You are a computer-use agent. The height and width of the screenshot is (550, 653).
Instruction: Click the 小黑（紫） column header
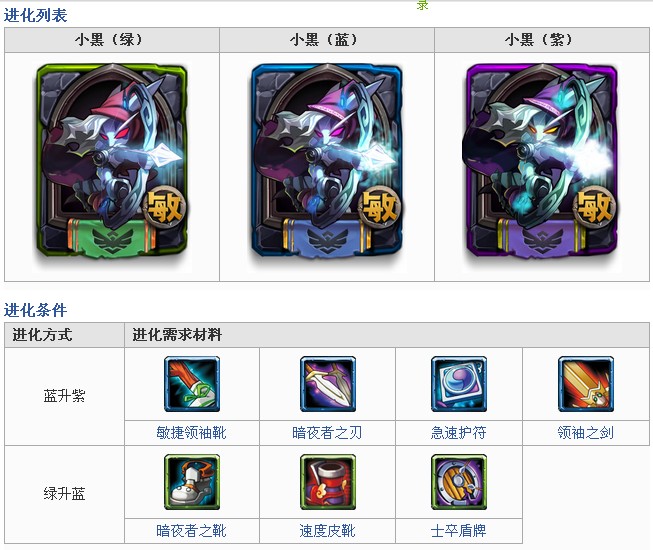[541, 40]
